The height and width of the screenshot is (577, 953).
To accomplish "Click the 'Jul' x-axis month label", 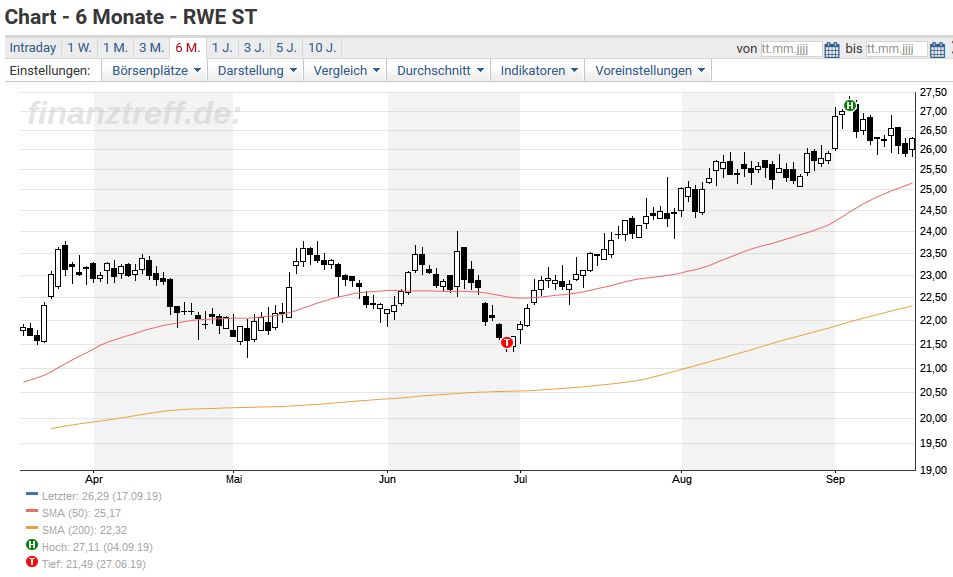I will [520, 479].
